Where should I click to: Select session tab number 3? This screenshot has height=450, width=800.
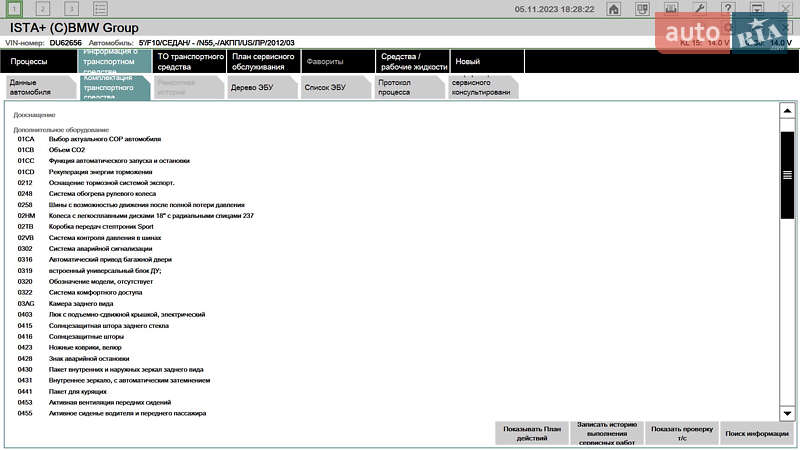point(71,9)
